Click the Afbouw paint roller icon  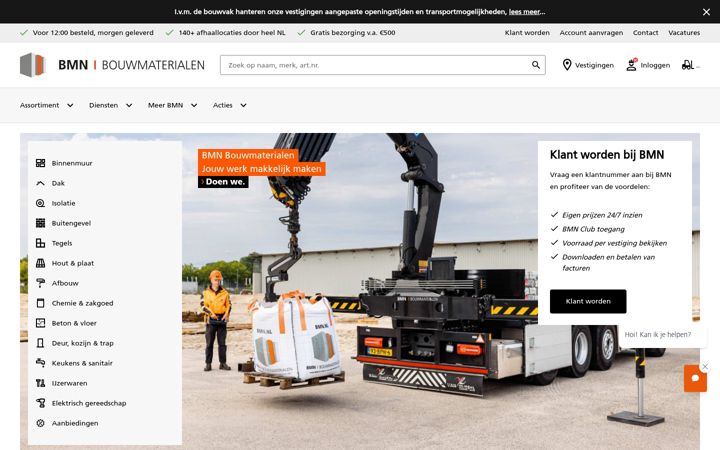click(40, 283)
